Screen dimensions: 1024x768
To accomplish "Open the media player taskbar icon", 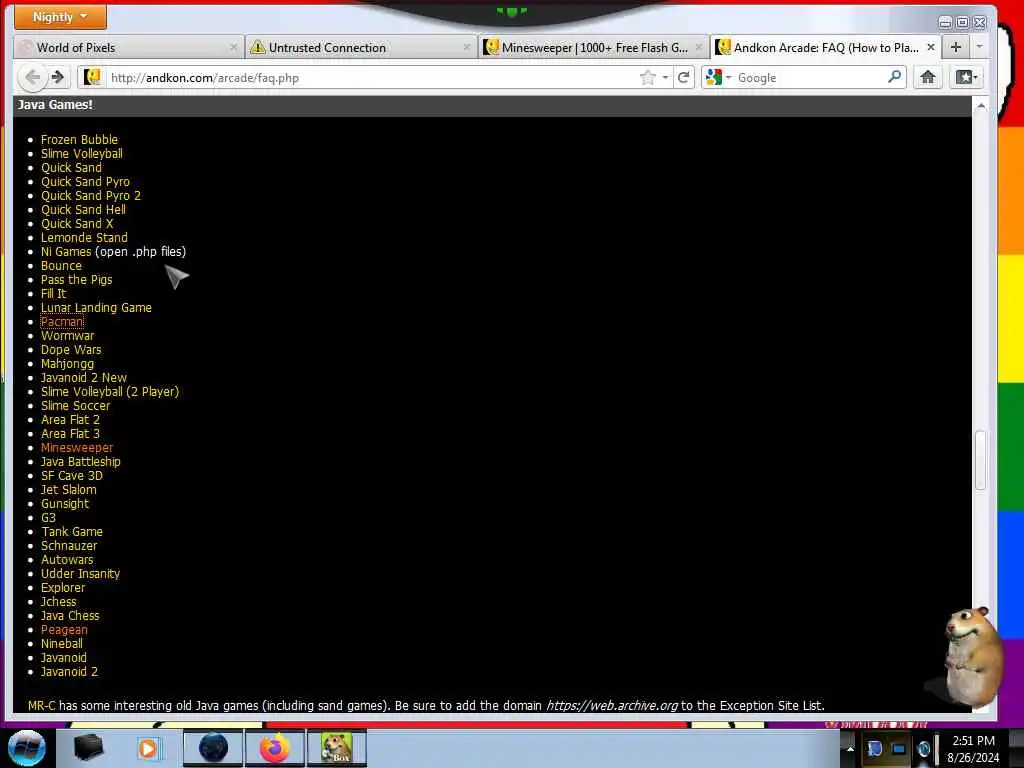I will coord(148,748).
